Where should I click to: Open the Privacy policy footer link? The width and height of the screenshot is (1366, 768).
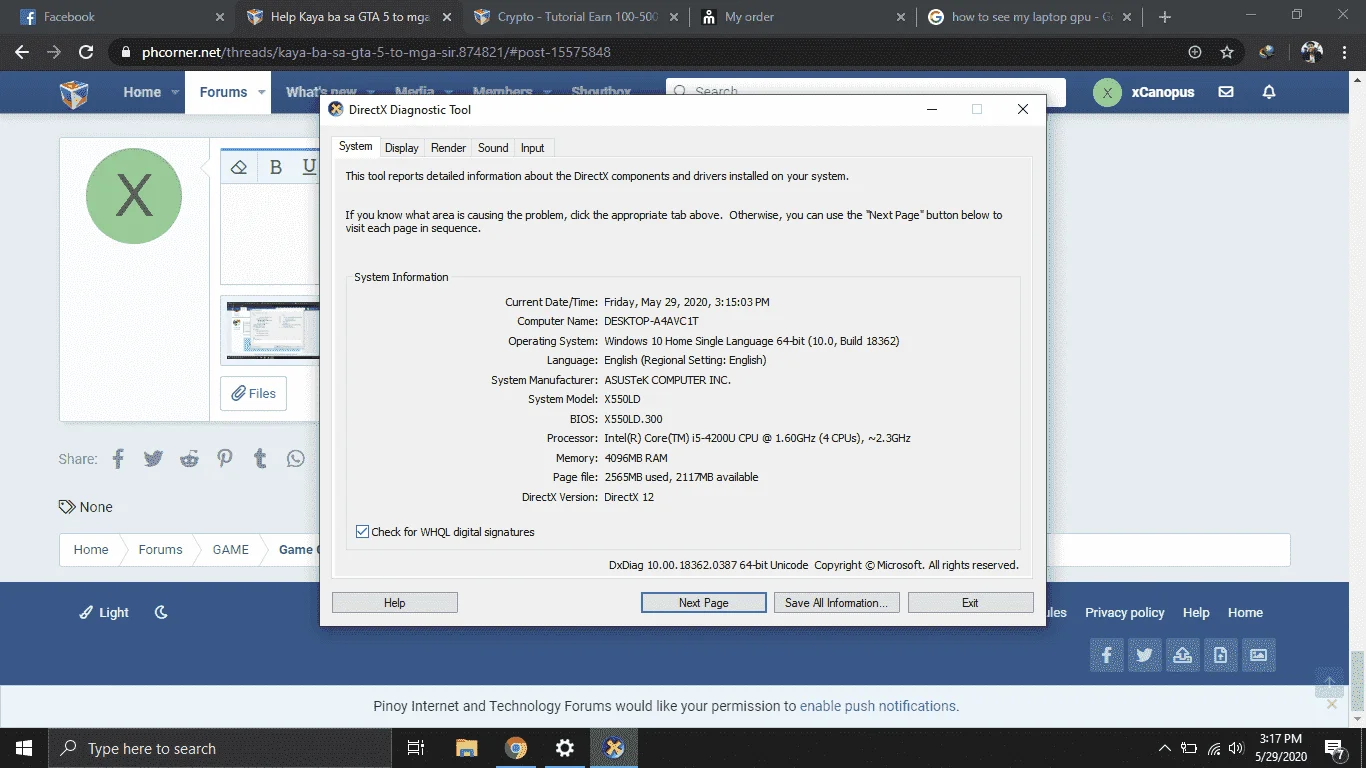click(x=1125, y=613)
